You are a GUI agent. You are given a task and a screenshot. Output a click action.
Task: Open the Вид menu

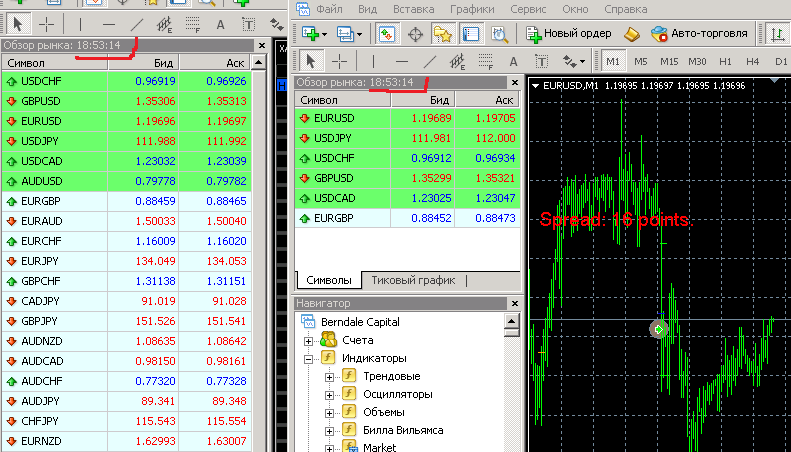(367, 9)
